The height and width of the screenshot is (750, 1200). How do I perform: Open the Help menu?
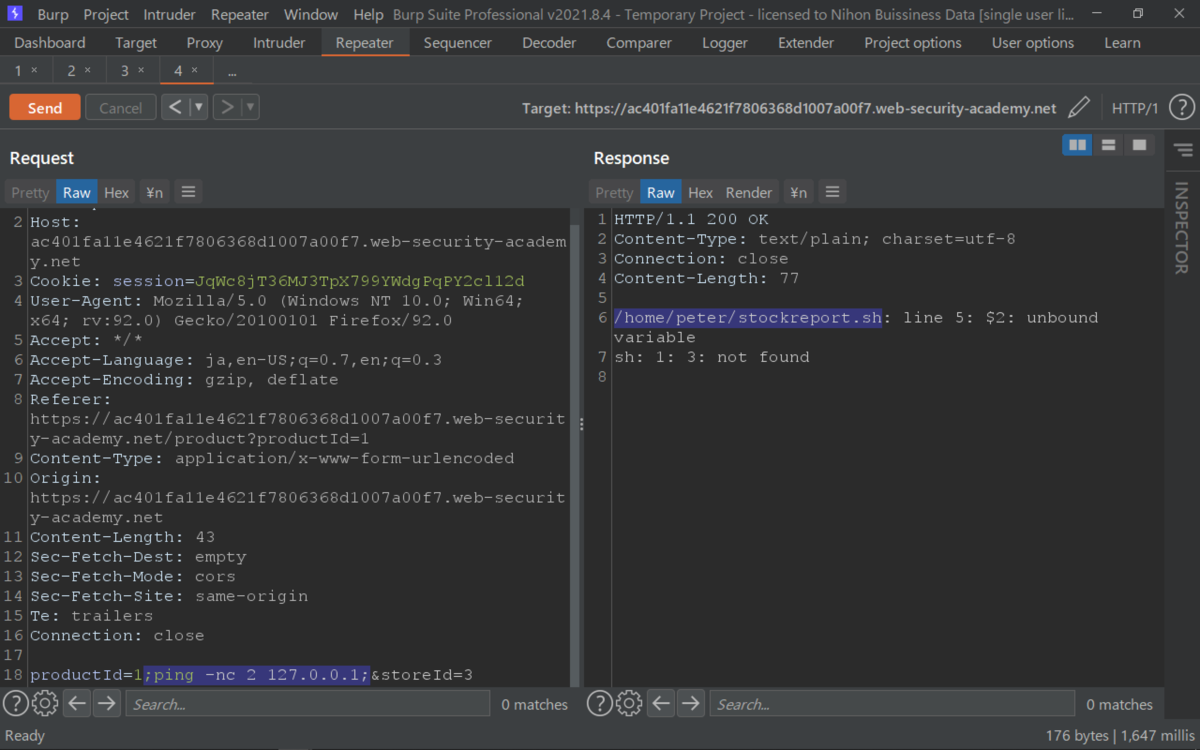(368, 15)
